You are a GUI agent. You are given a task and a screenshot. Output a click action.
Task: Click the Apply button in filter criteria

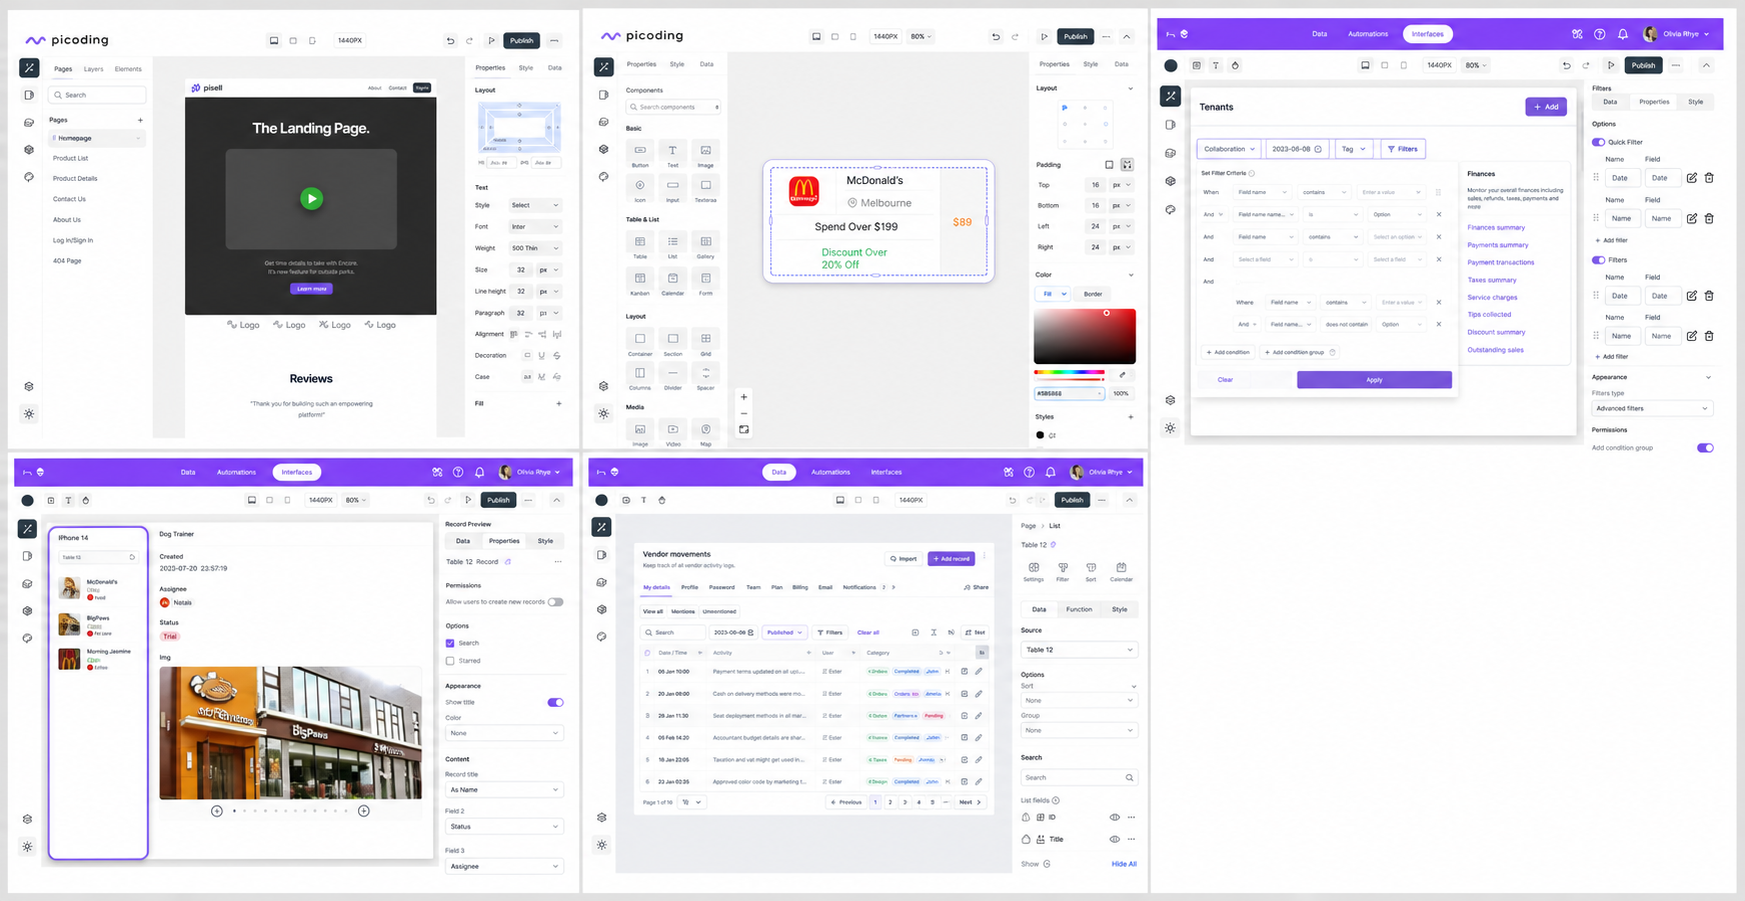(1374, 380)
